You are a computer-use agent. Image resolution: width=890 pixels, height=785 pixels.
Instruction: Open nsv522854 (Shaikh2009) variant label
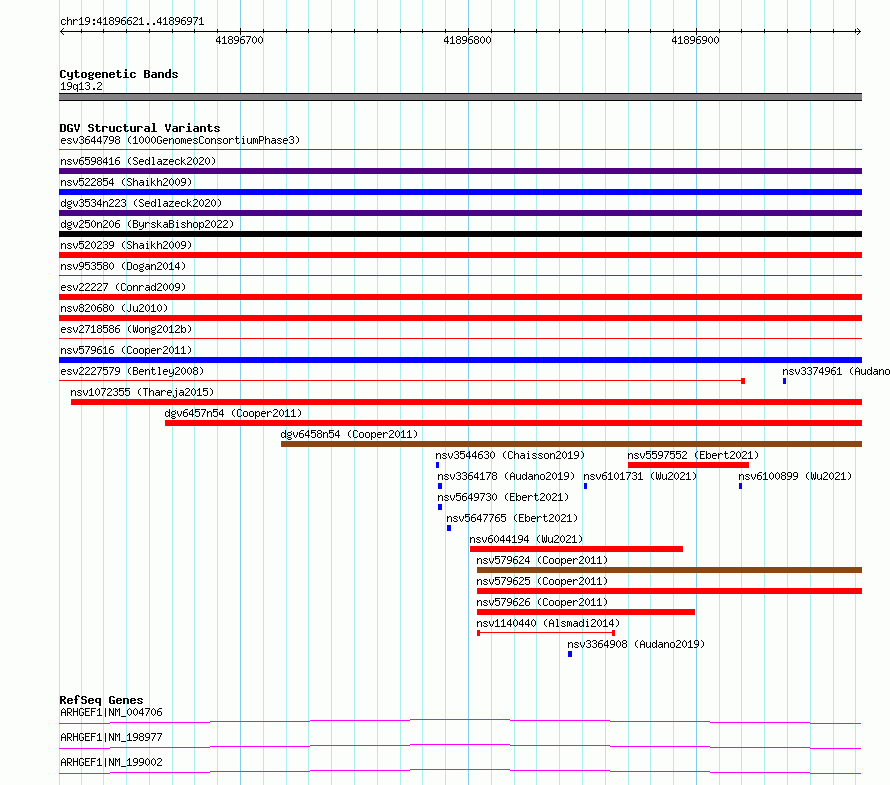[126, 182]
